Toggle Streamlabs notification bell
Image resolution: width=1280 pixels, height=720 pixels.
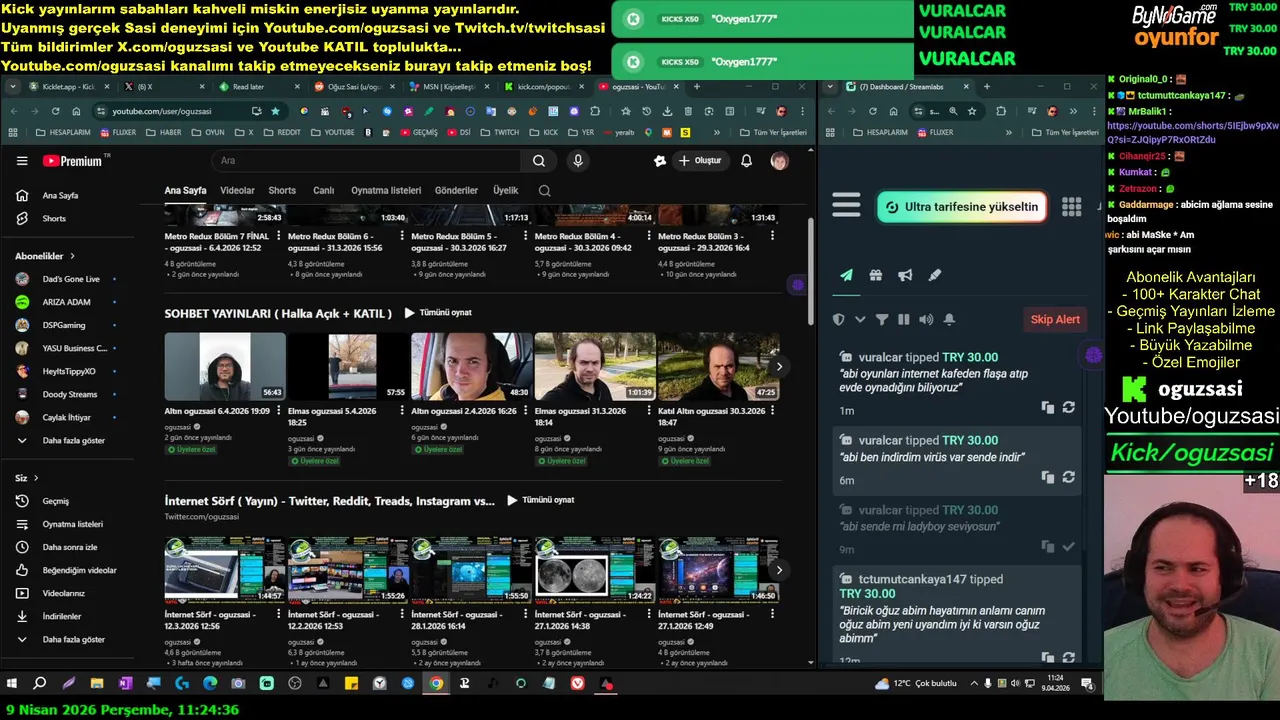tap(949, 320)
